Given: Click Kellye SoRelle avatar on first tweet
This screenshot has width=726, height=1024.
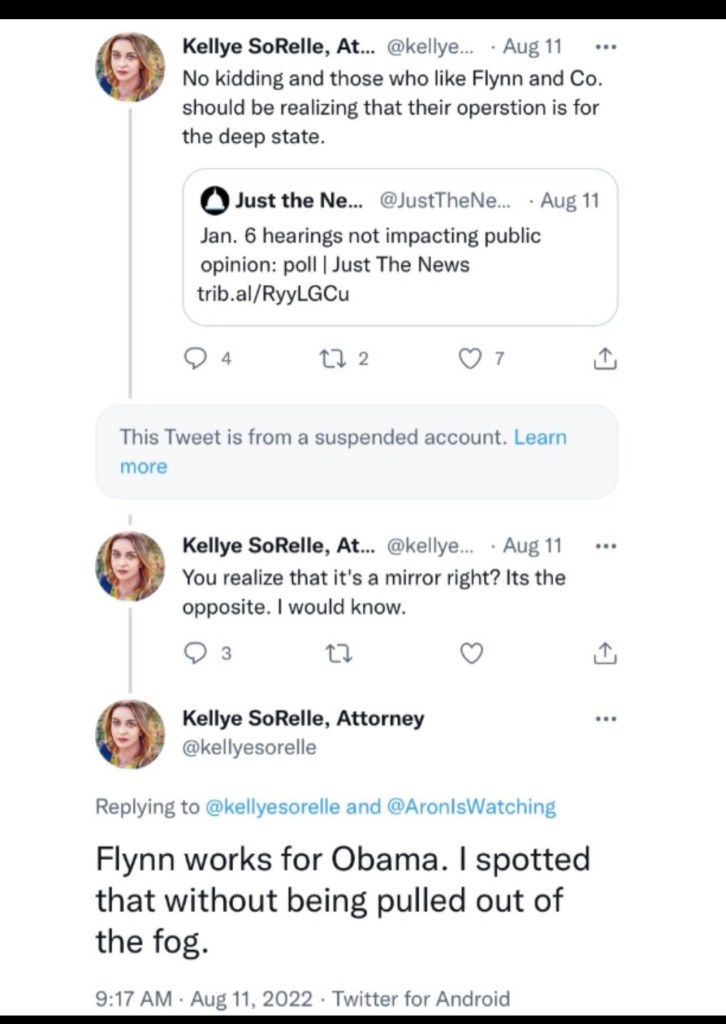Looking at the screenshot, I should coord(130,68).
